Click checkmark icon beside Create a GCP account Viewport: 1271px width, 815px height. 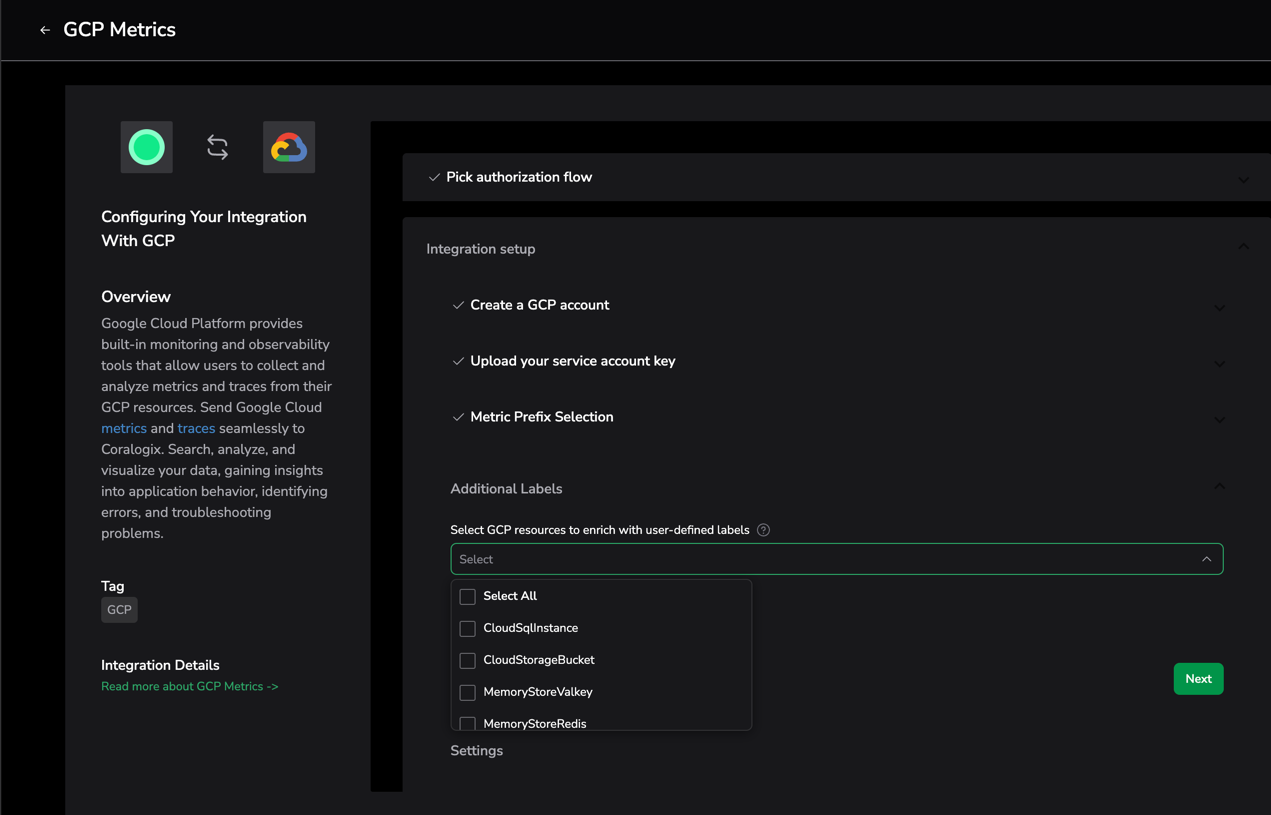[x=458, y=305]
